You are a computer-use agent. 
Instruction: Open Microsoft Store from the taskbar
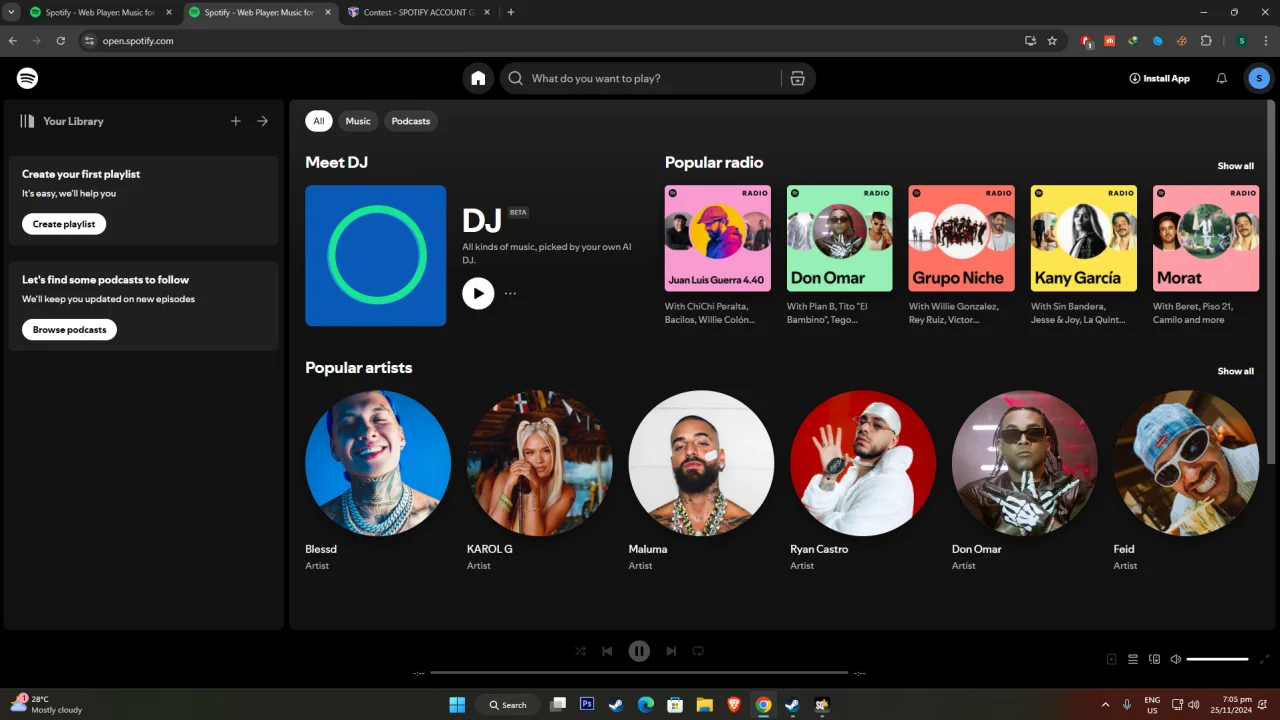point(675,704)
